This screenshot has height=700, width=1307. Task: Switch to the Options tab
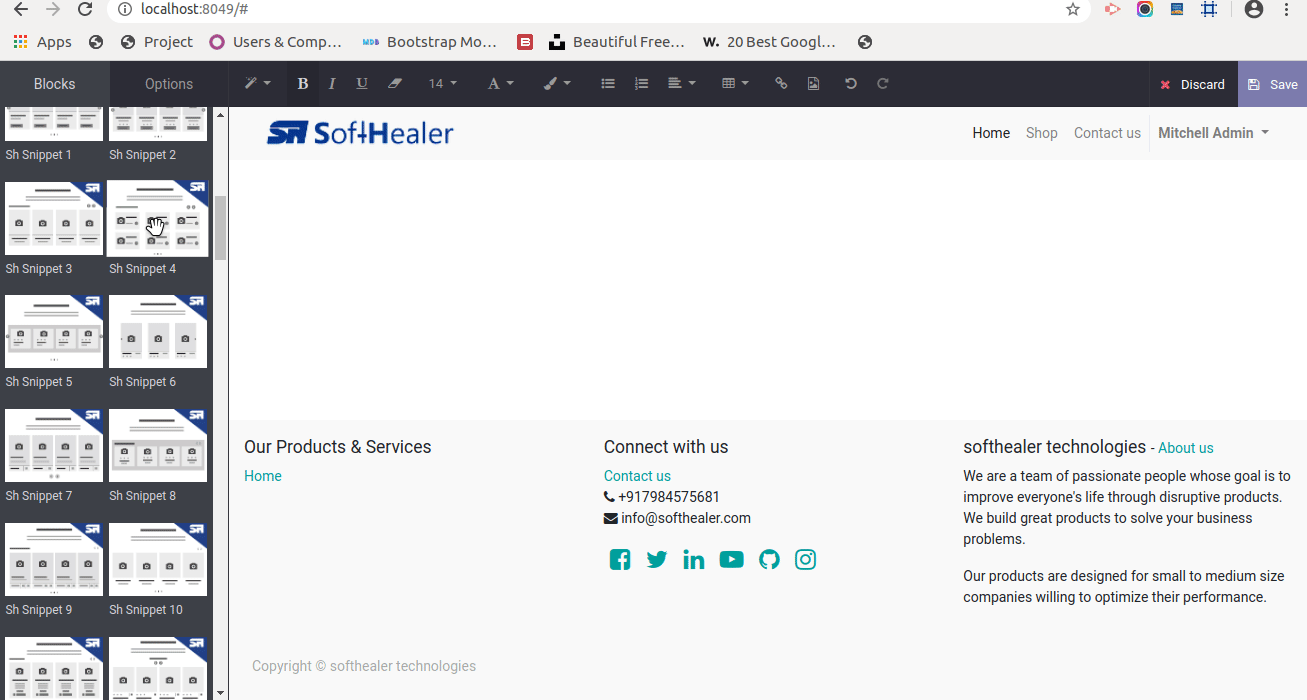tap(169, 84)
